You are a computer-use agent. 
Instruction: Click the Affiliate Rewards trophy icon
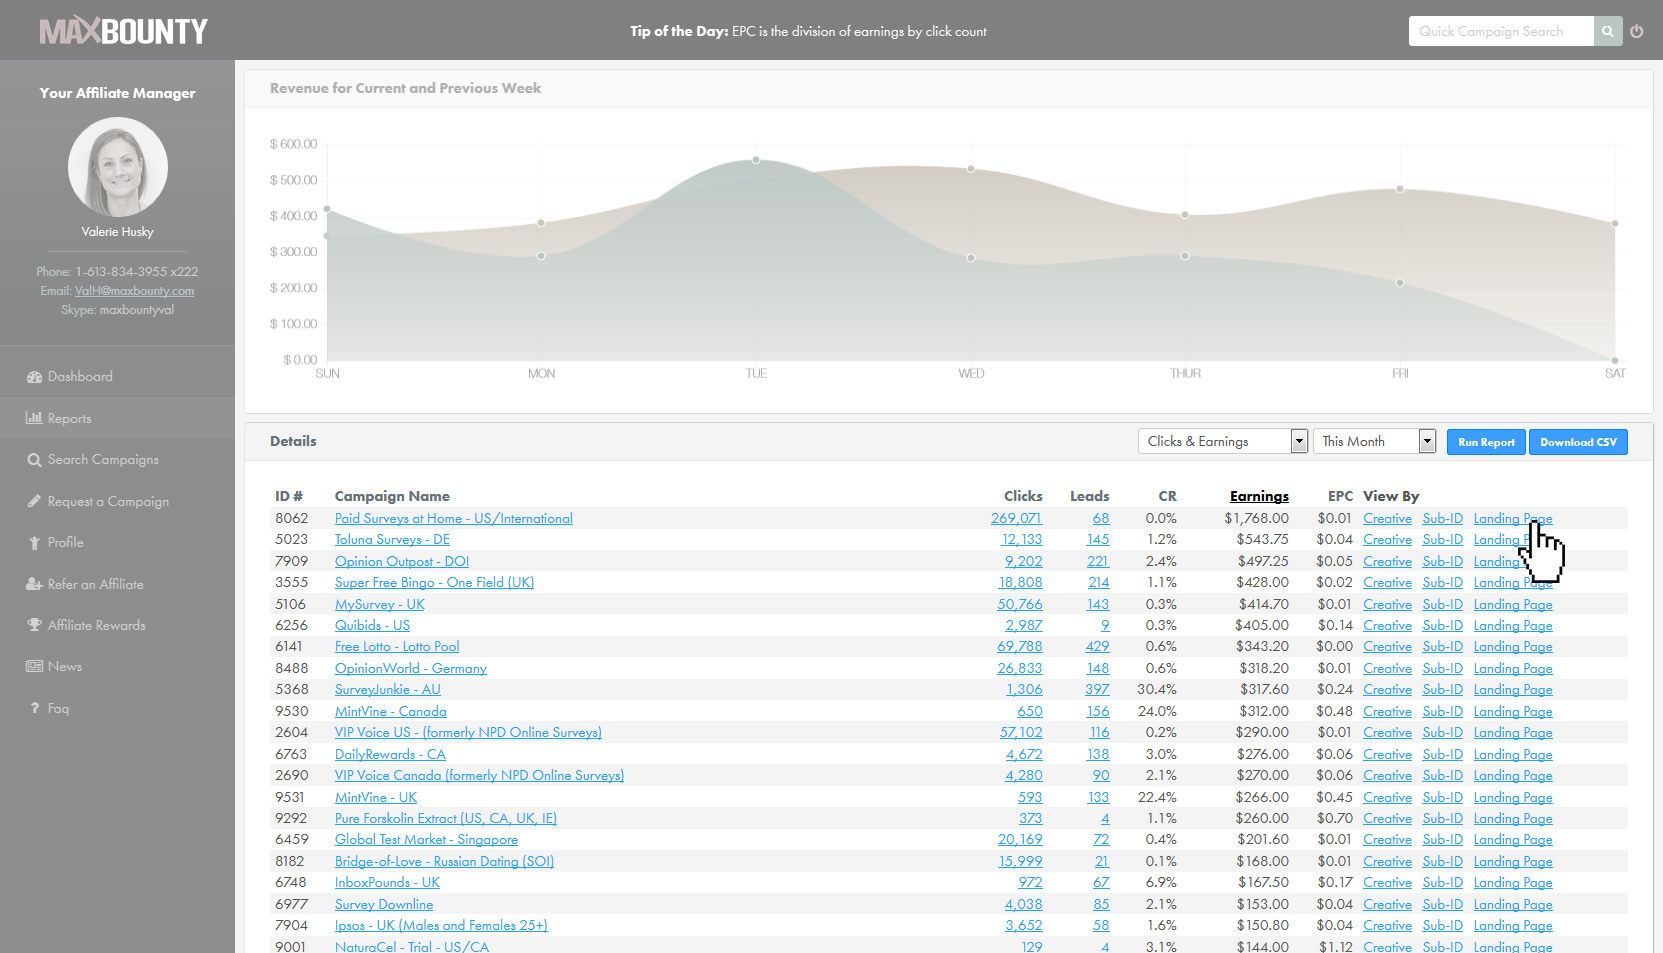point(34,625)
